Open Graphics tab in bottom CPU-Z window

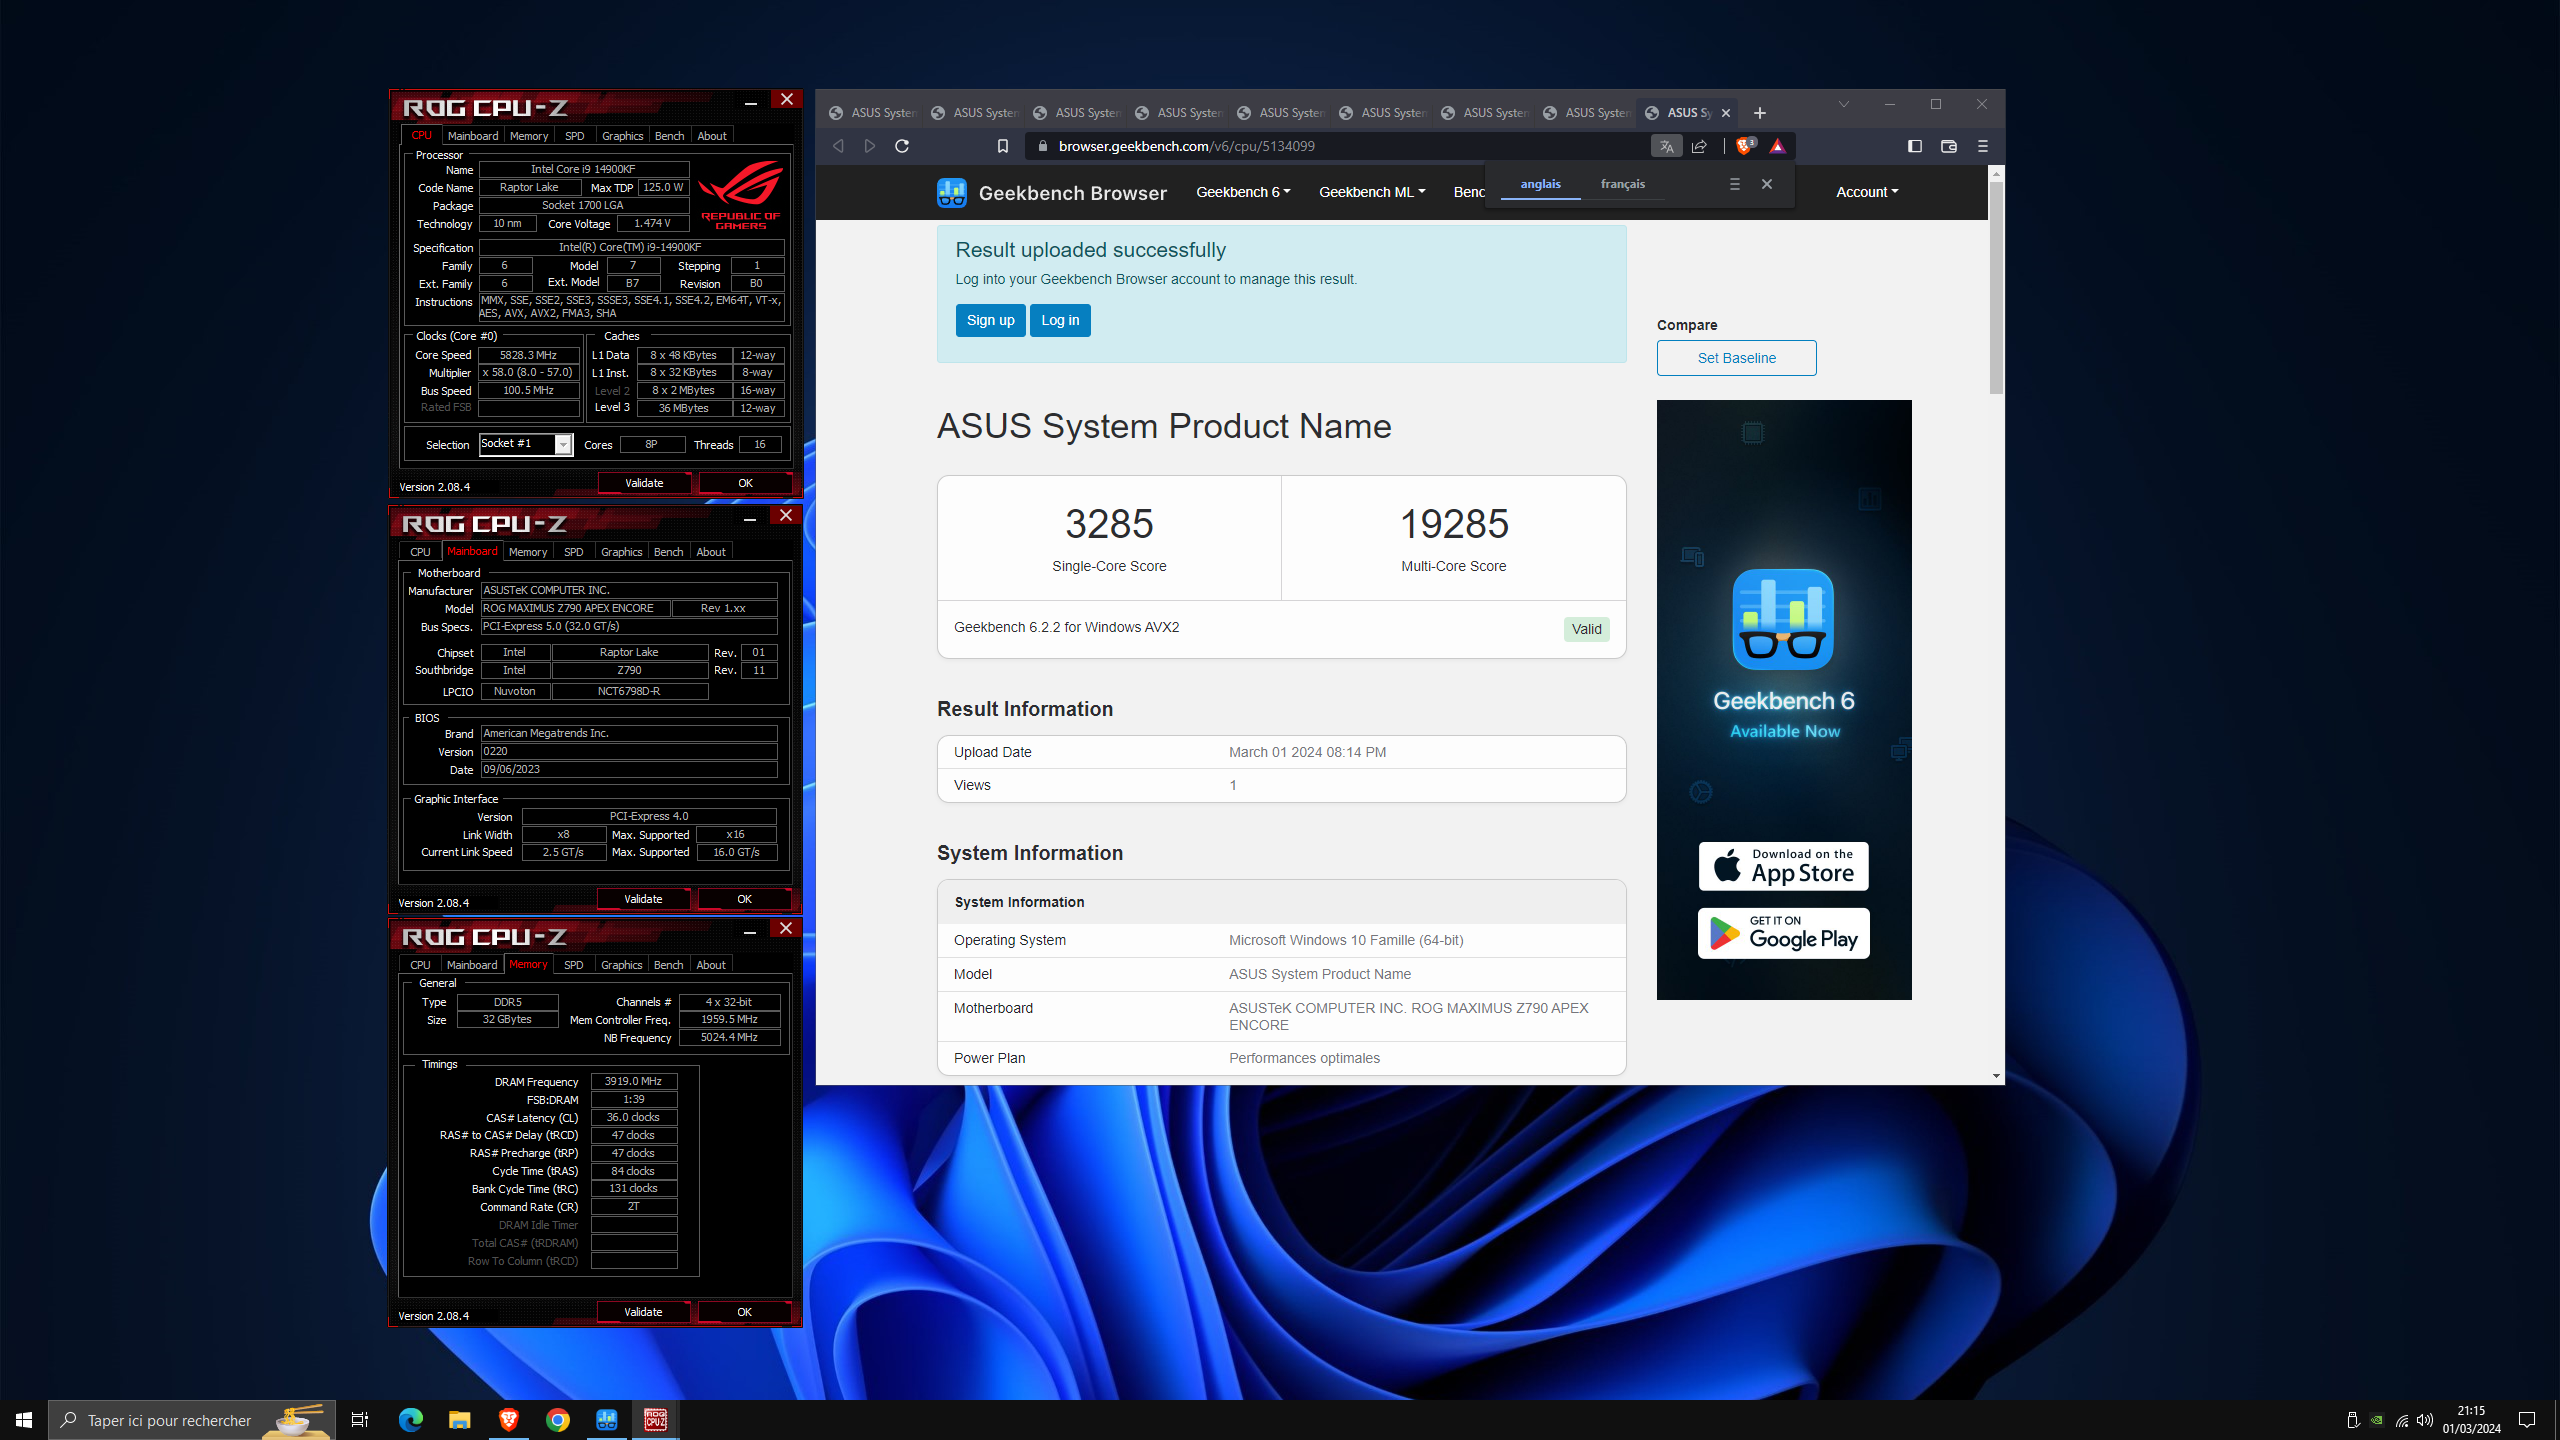[x=622, y=965]
